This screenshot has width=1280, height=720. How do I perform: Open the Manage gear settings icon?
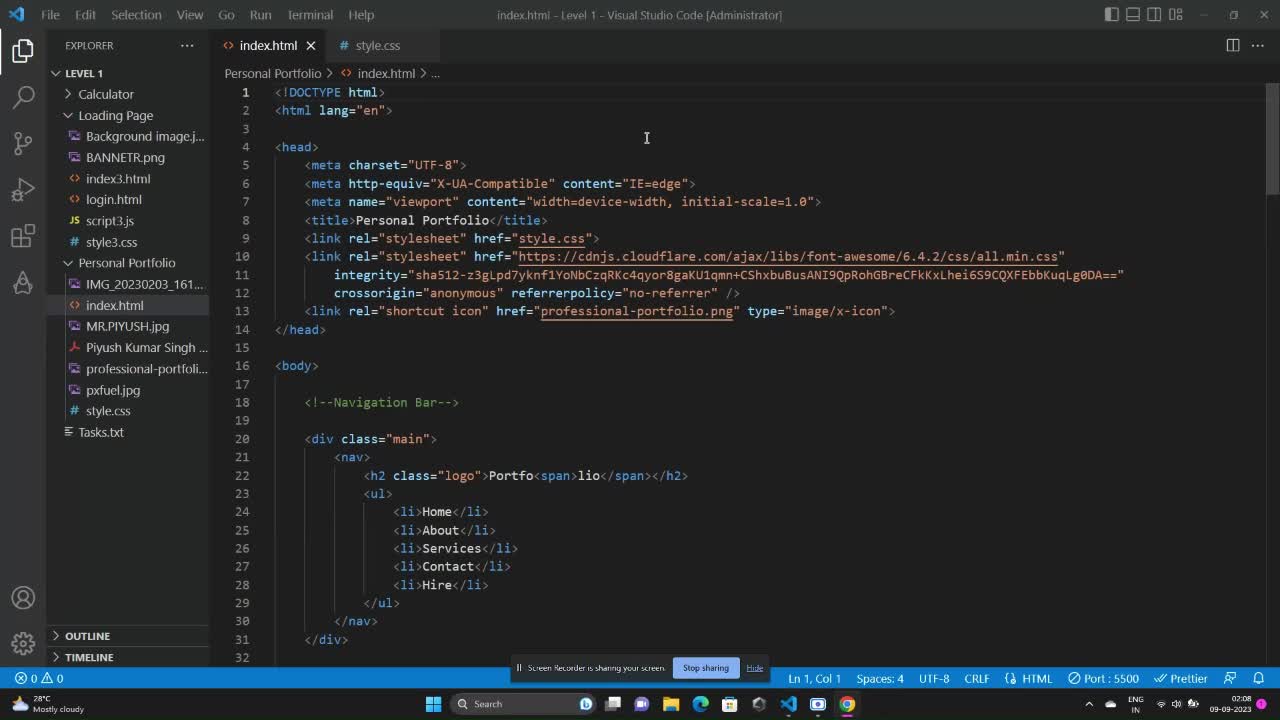coord(23,643)
